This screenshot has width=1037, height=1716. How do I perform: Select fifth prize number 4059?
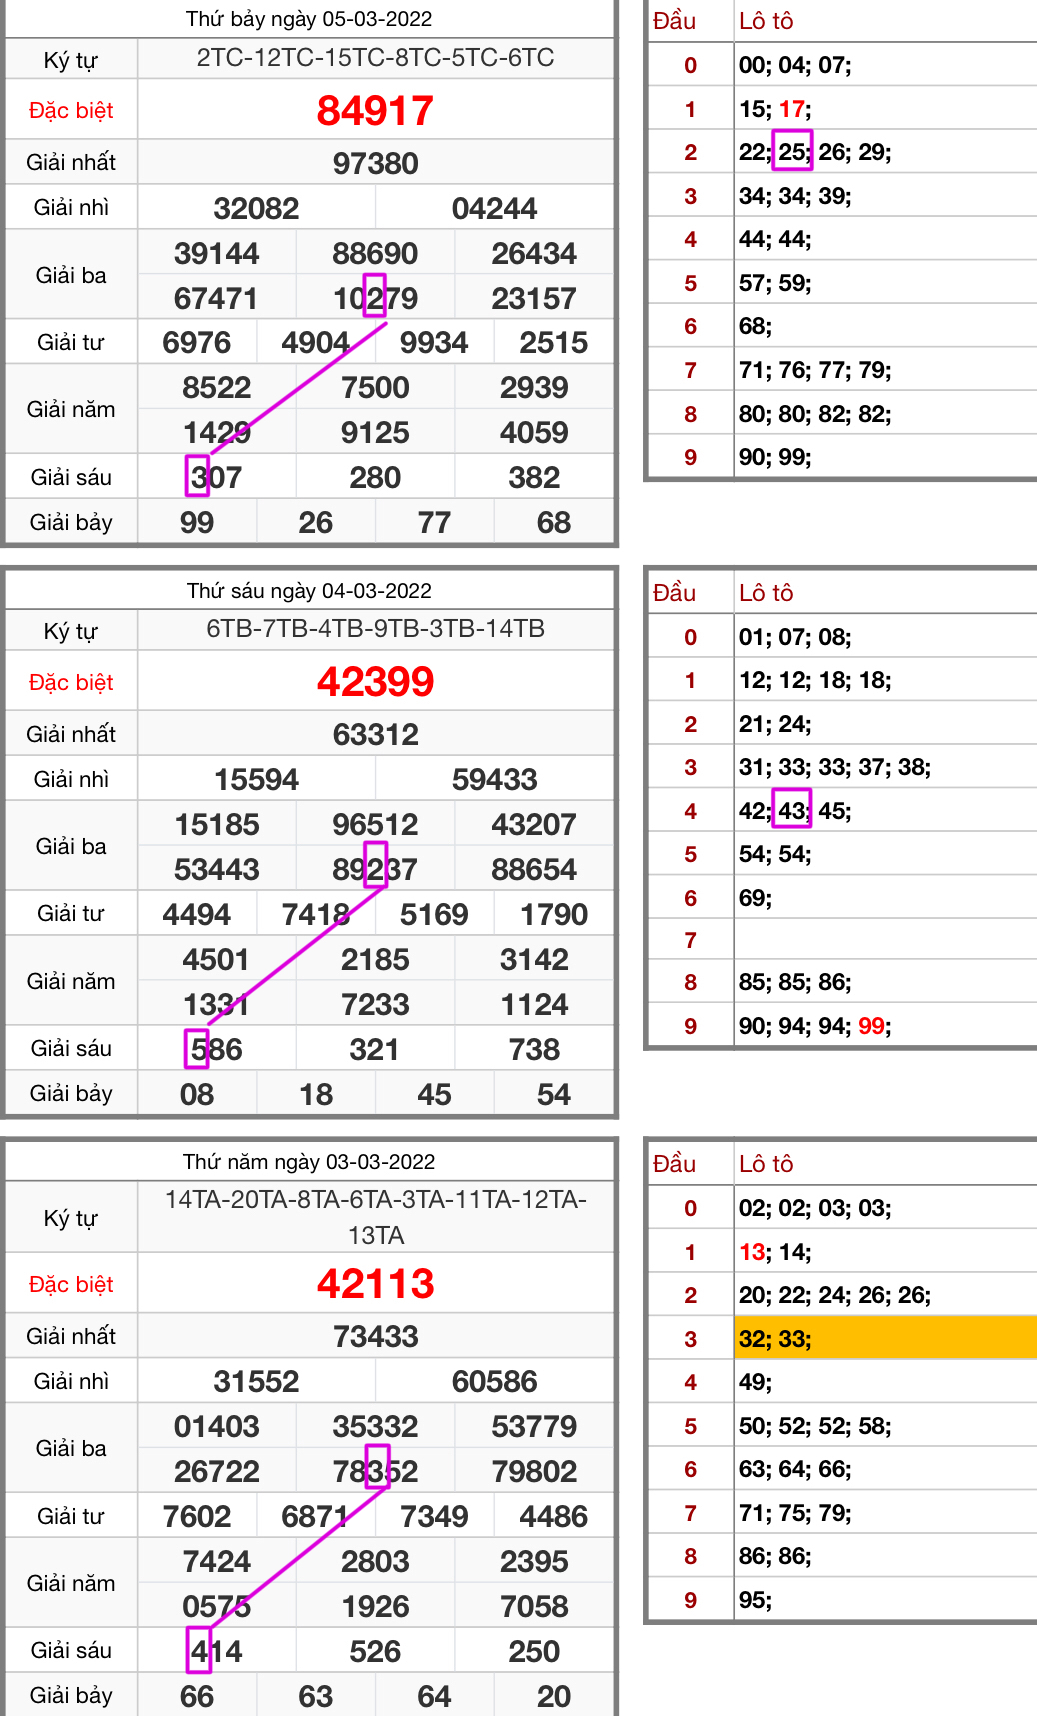534,432
